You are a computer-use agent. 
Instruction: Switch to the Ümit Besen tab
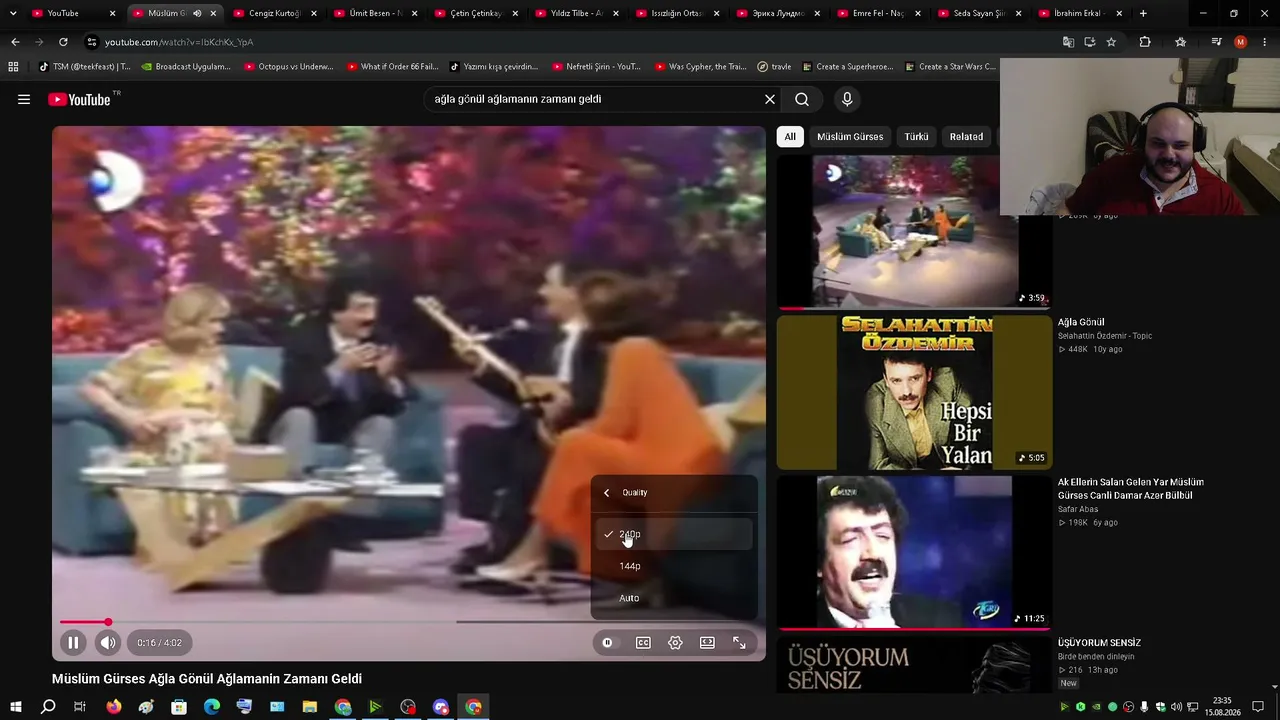click(376, 13)
